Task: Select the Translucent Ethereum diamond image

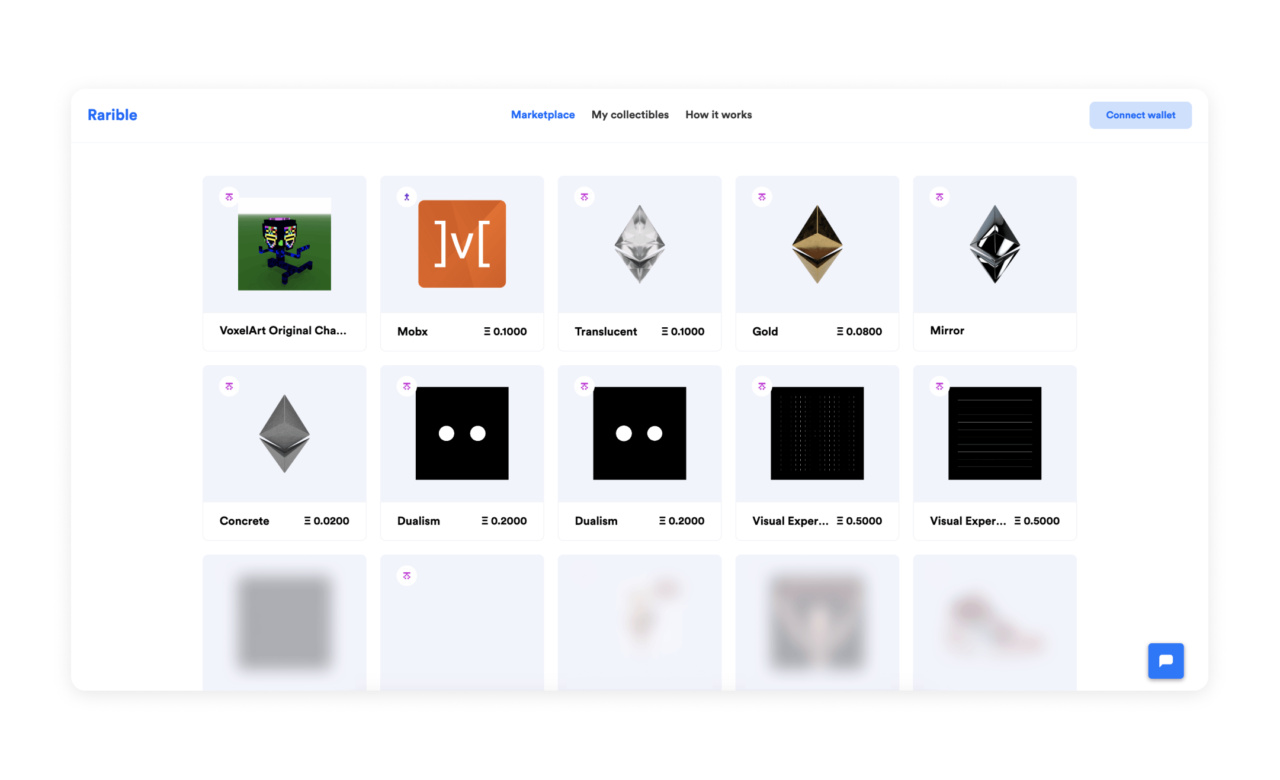Action: 639,244
